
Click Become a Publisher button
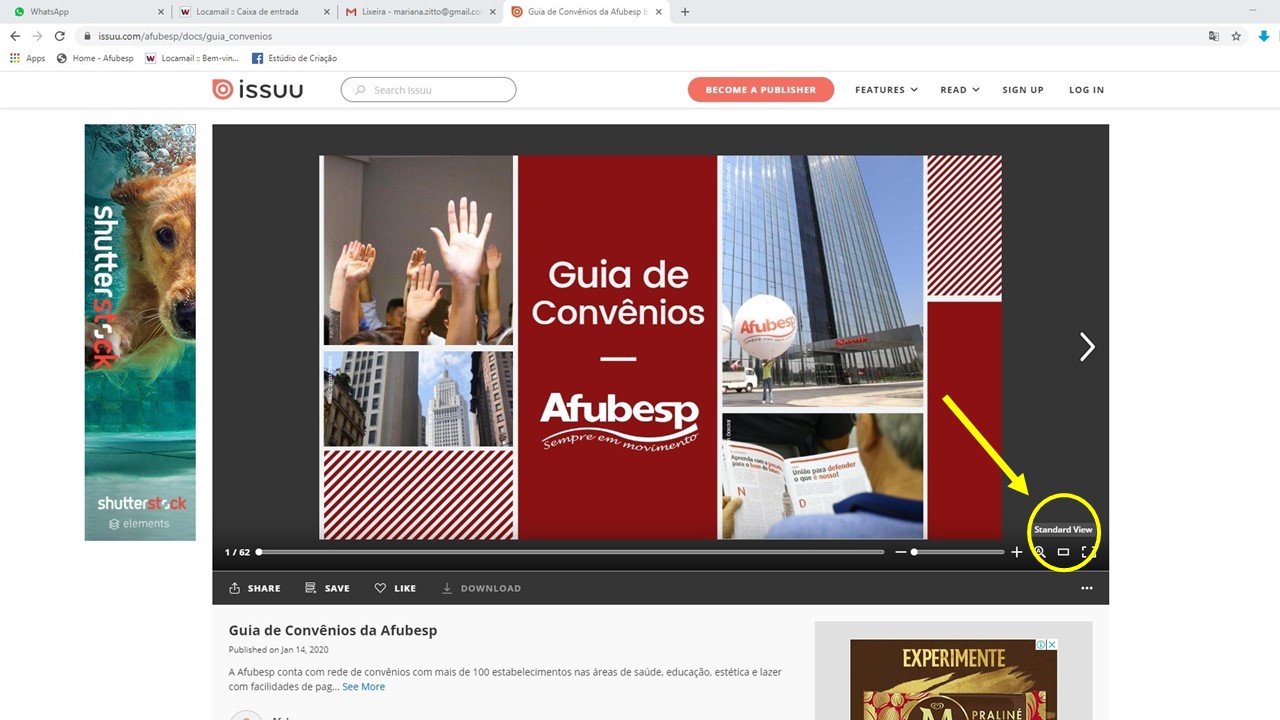coord(761,90)
